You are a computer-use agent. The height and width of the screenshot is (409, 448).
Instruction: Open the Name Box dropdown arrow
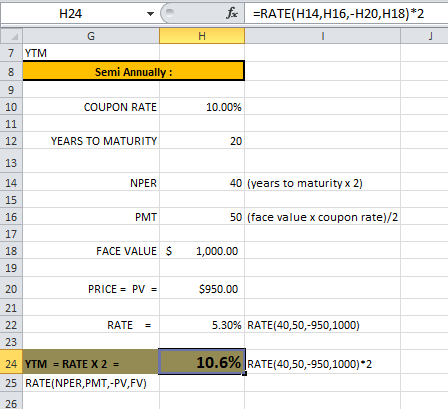click(150, 14)
